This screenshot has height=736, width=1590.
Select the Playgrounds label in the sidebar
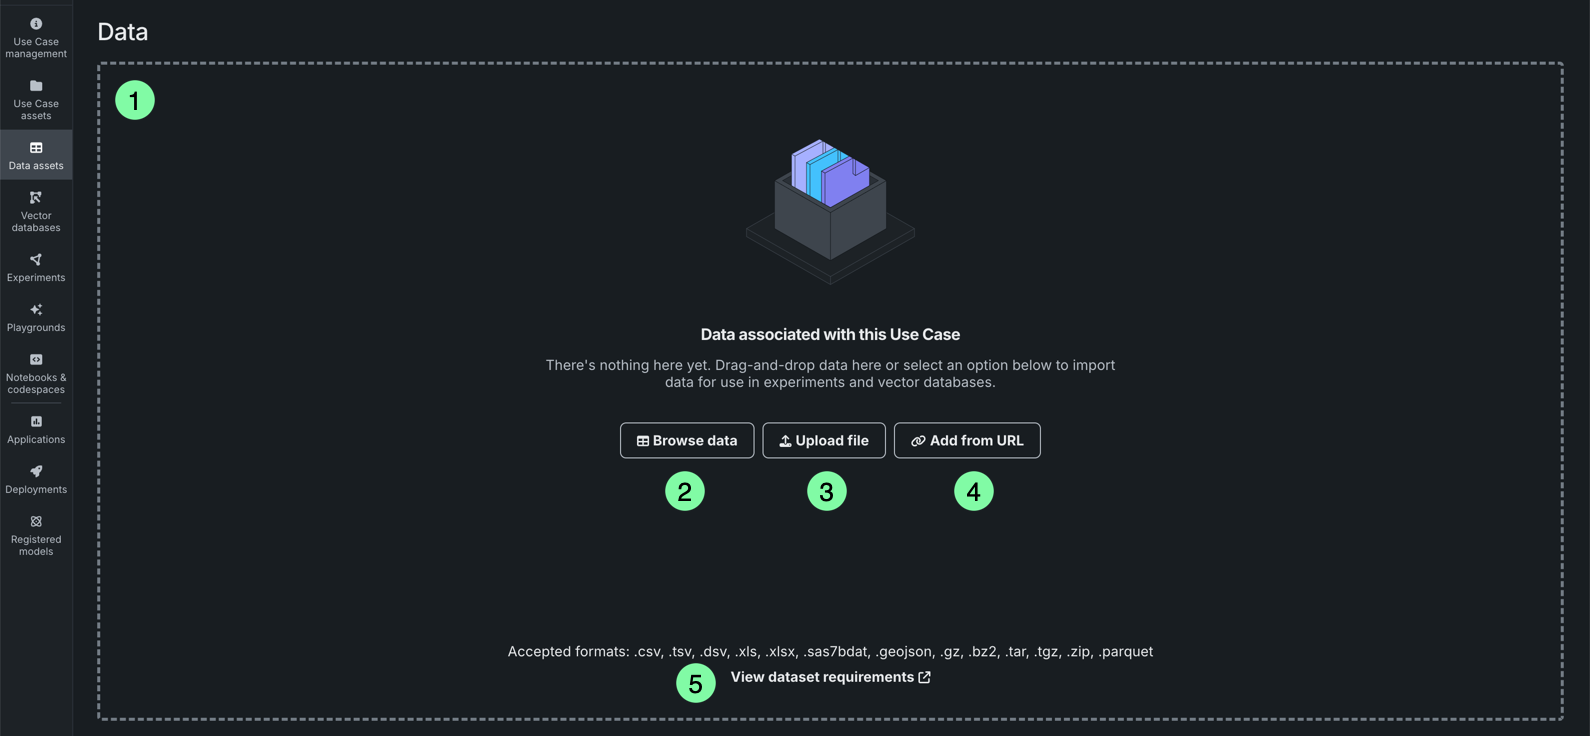coord(36,328)
